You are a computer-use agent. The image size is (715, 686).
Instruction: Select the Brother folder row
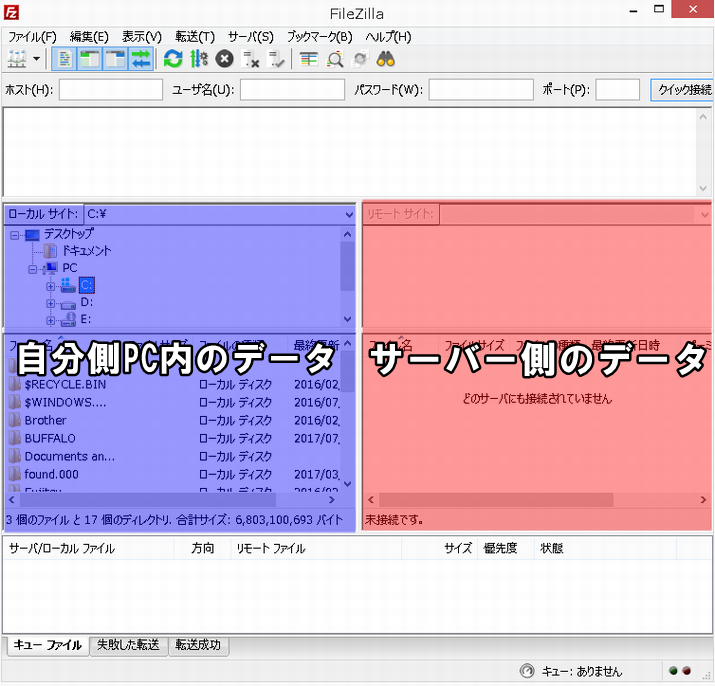coord(173,420)
